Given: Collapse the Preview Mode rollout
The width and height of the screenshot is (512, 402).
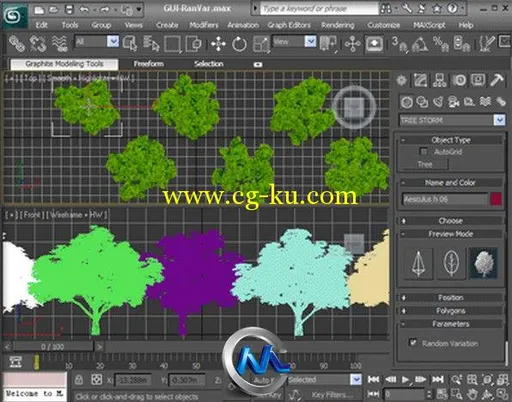Looking at the screenshot, I should [x=451, y=234].
